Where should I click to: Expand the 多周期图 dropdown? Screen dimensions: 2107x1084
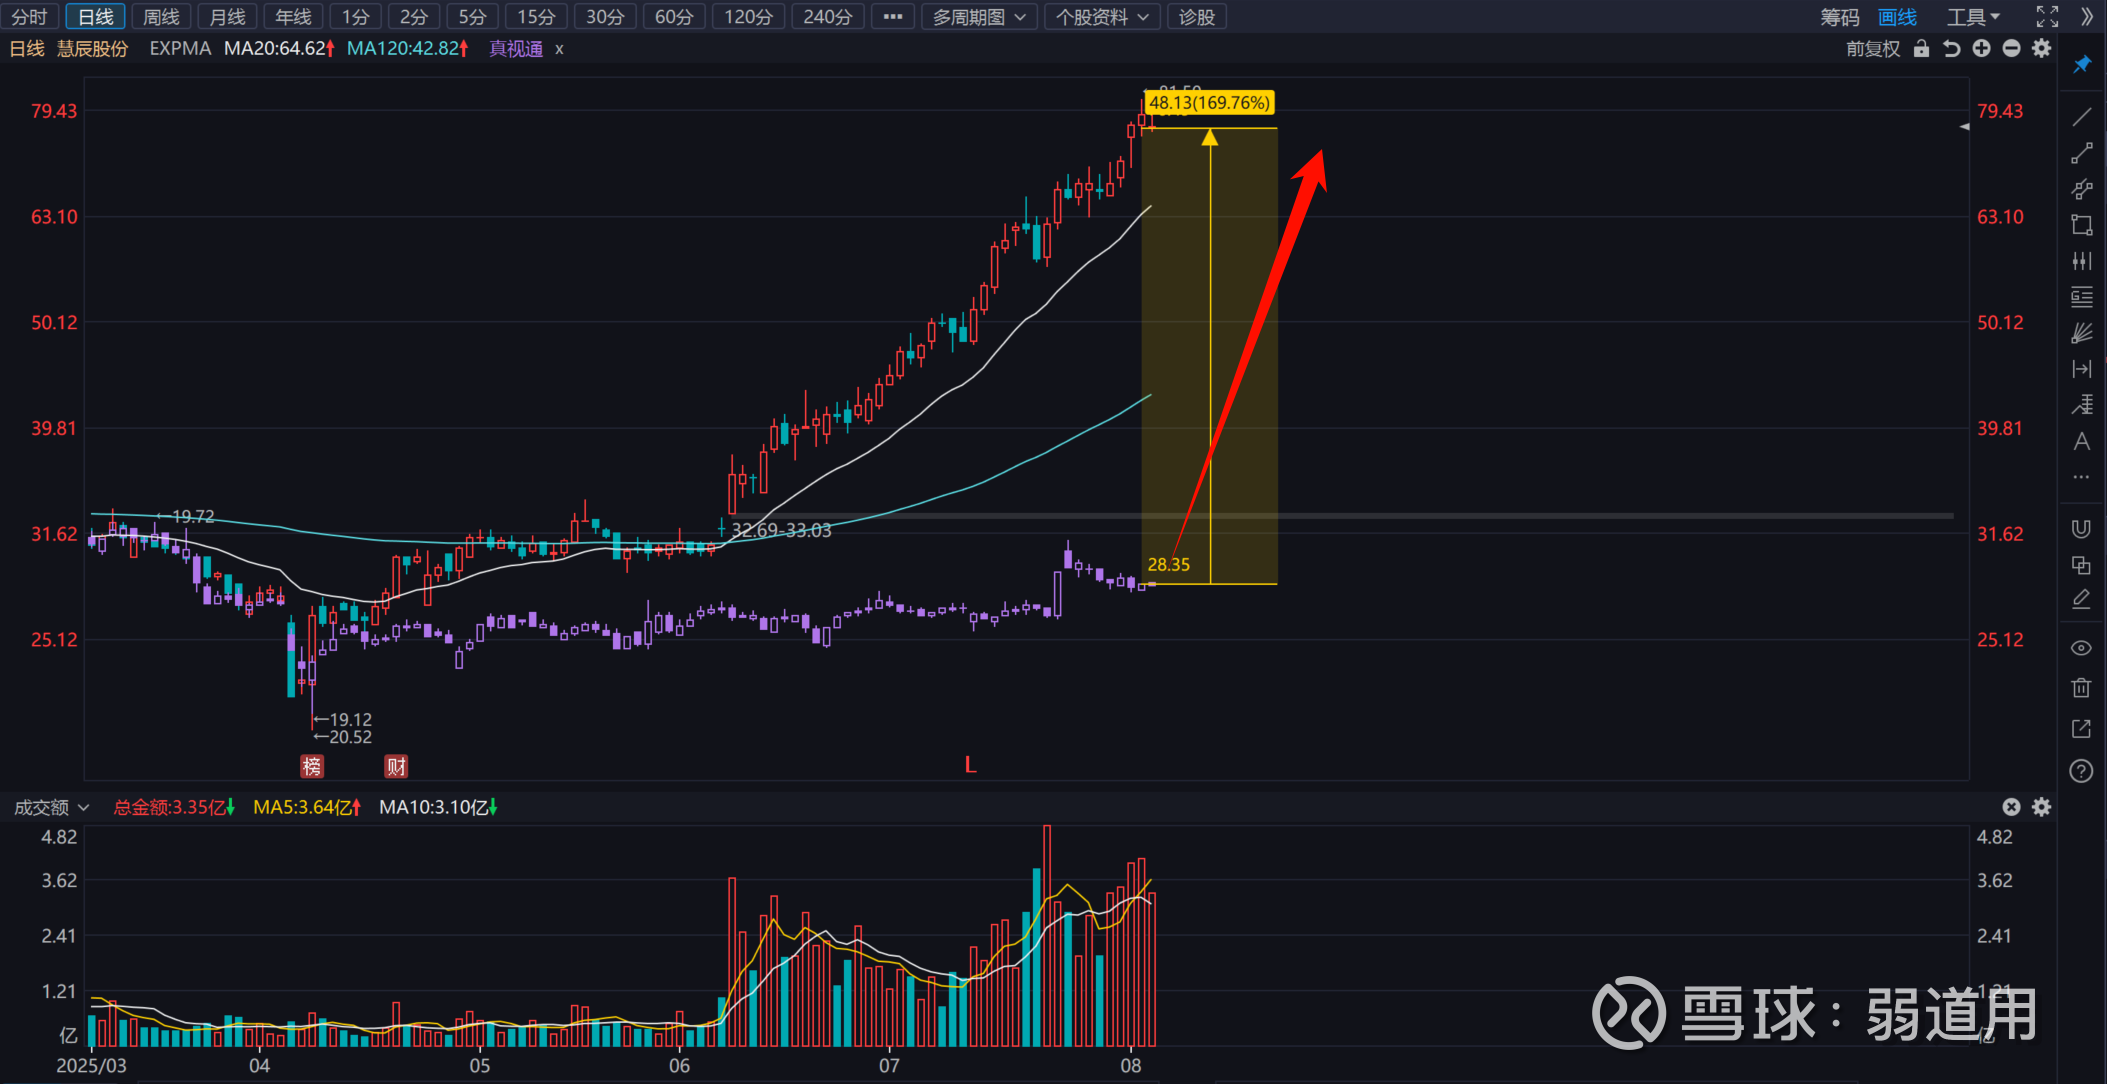(979, 17)
